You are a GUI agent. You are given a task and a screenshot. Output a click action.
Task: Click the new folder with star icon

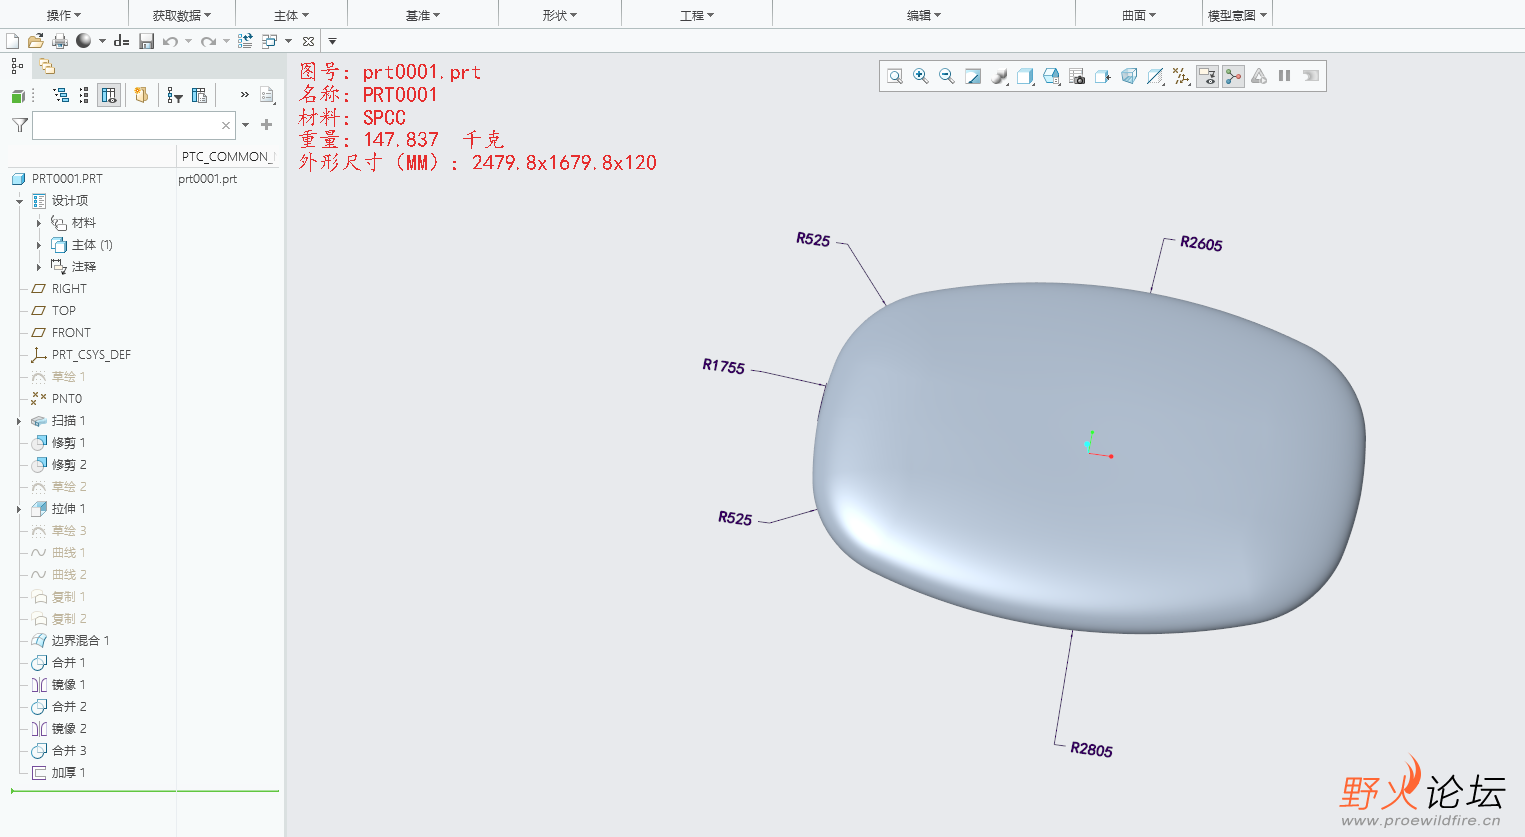pos(141,95)
